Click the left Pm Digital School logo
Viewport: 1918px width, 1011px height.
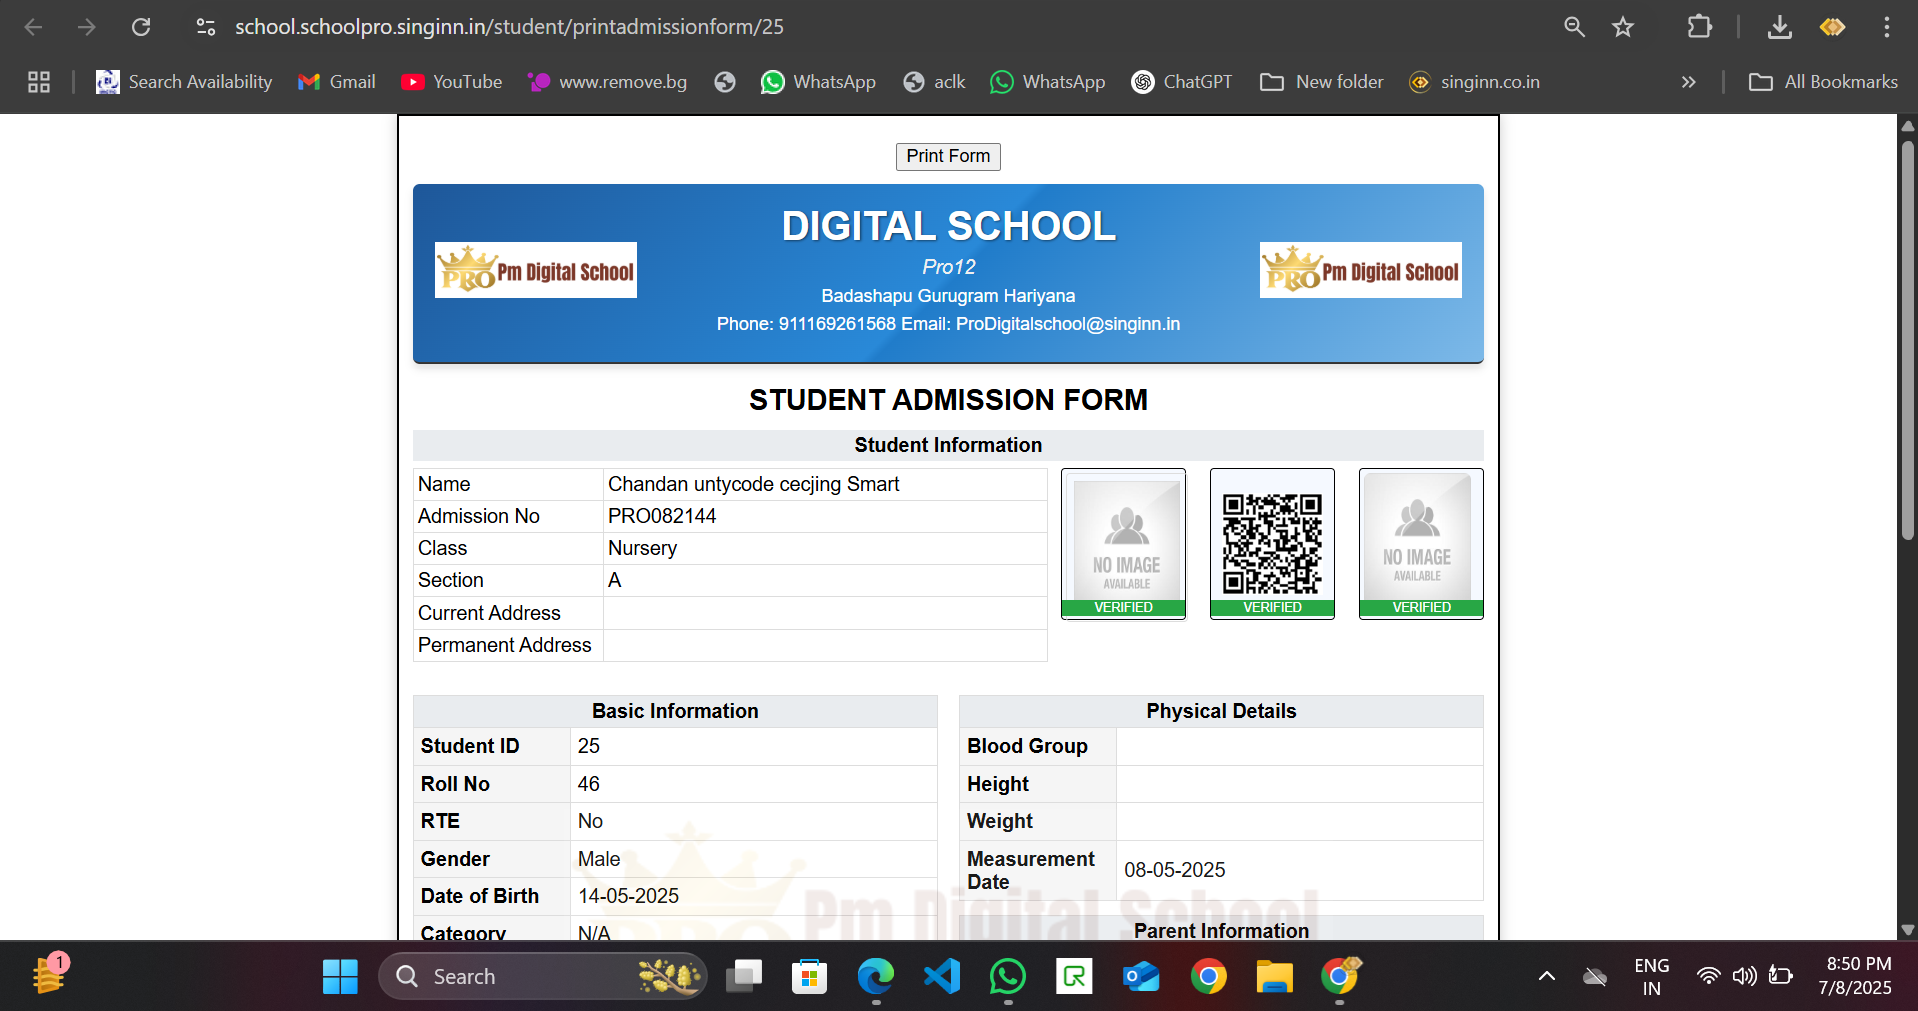pyautogui.click(x=536, y=270)
